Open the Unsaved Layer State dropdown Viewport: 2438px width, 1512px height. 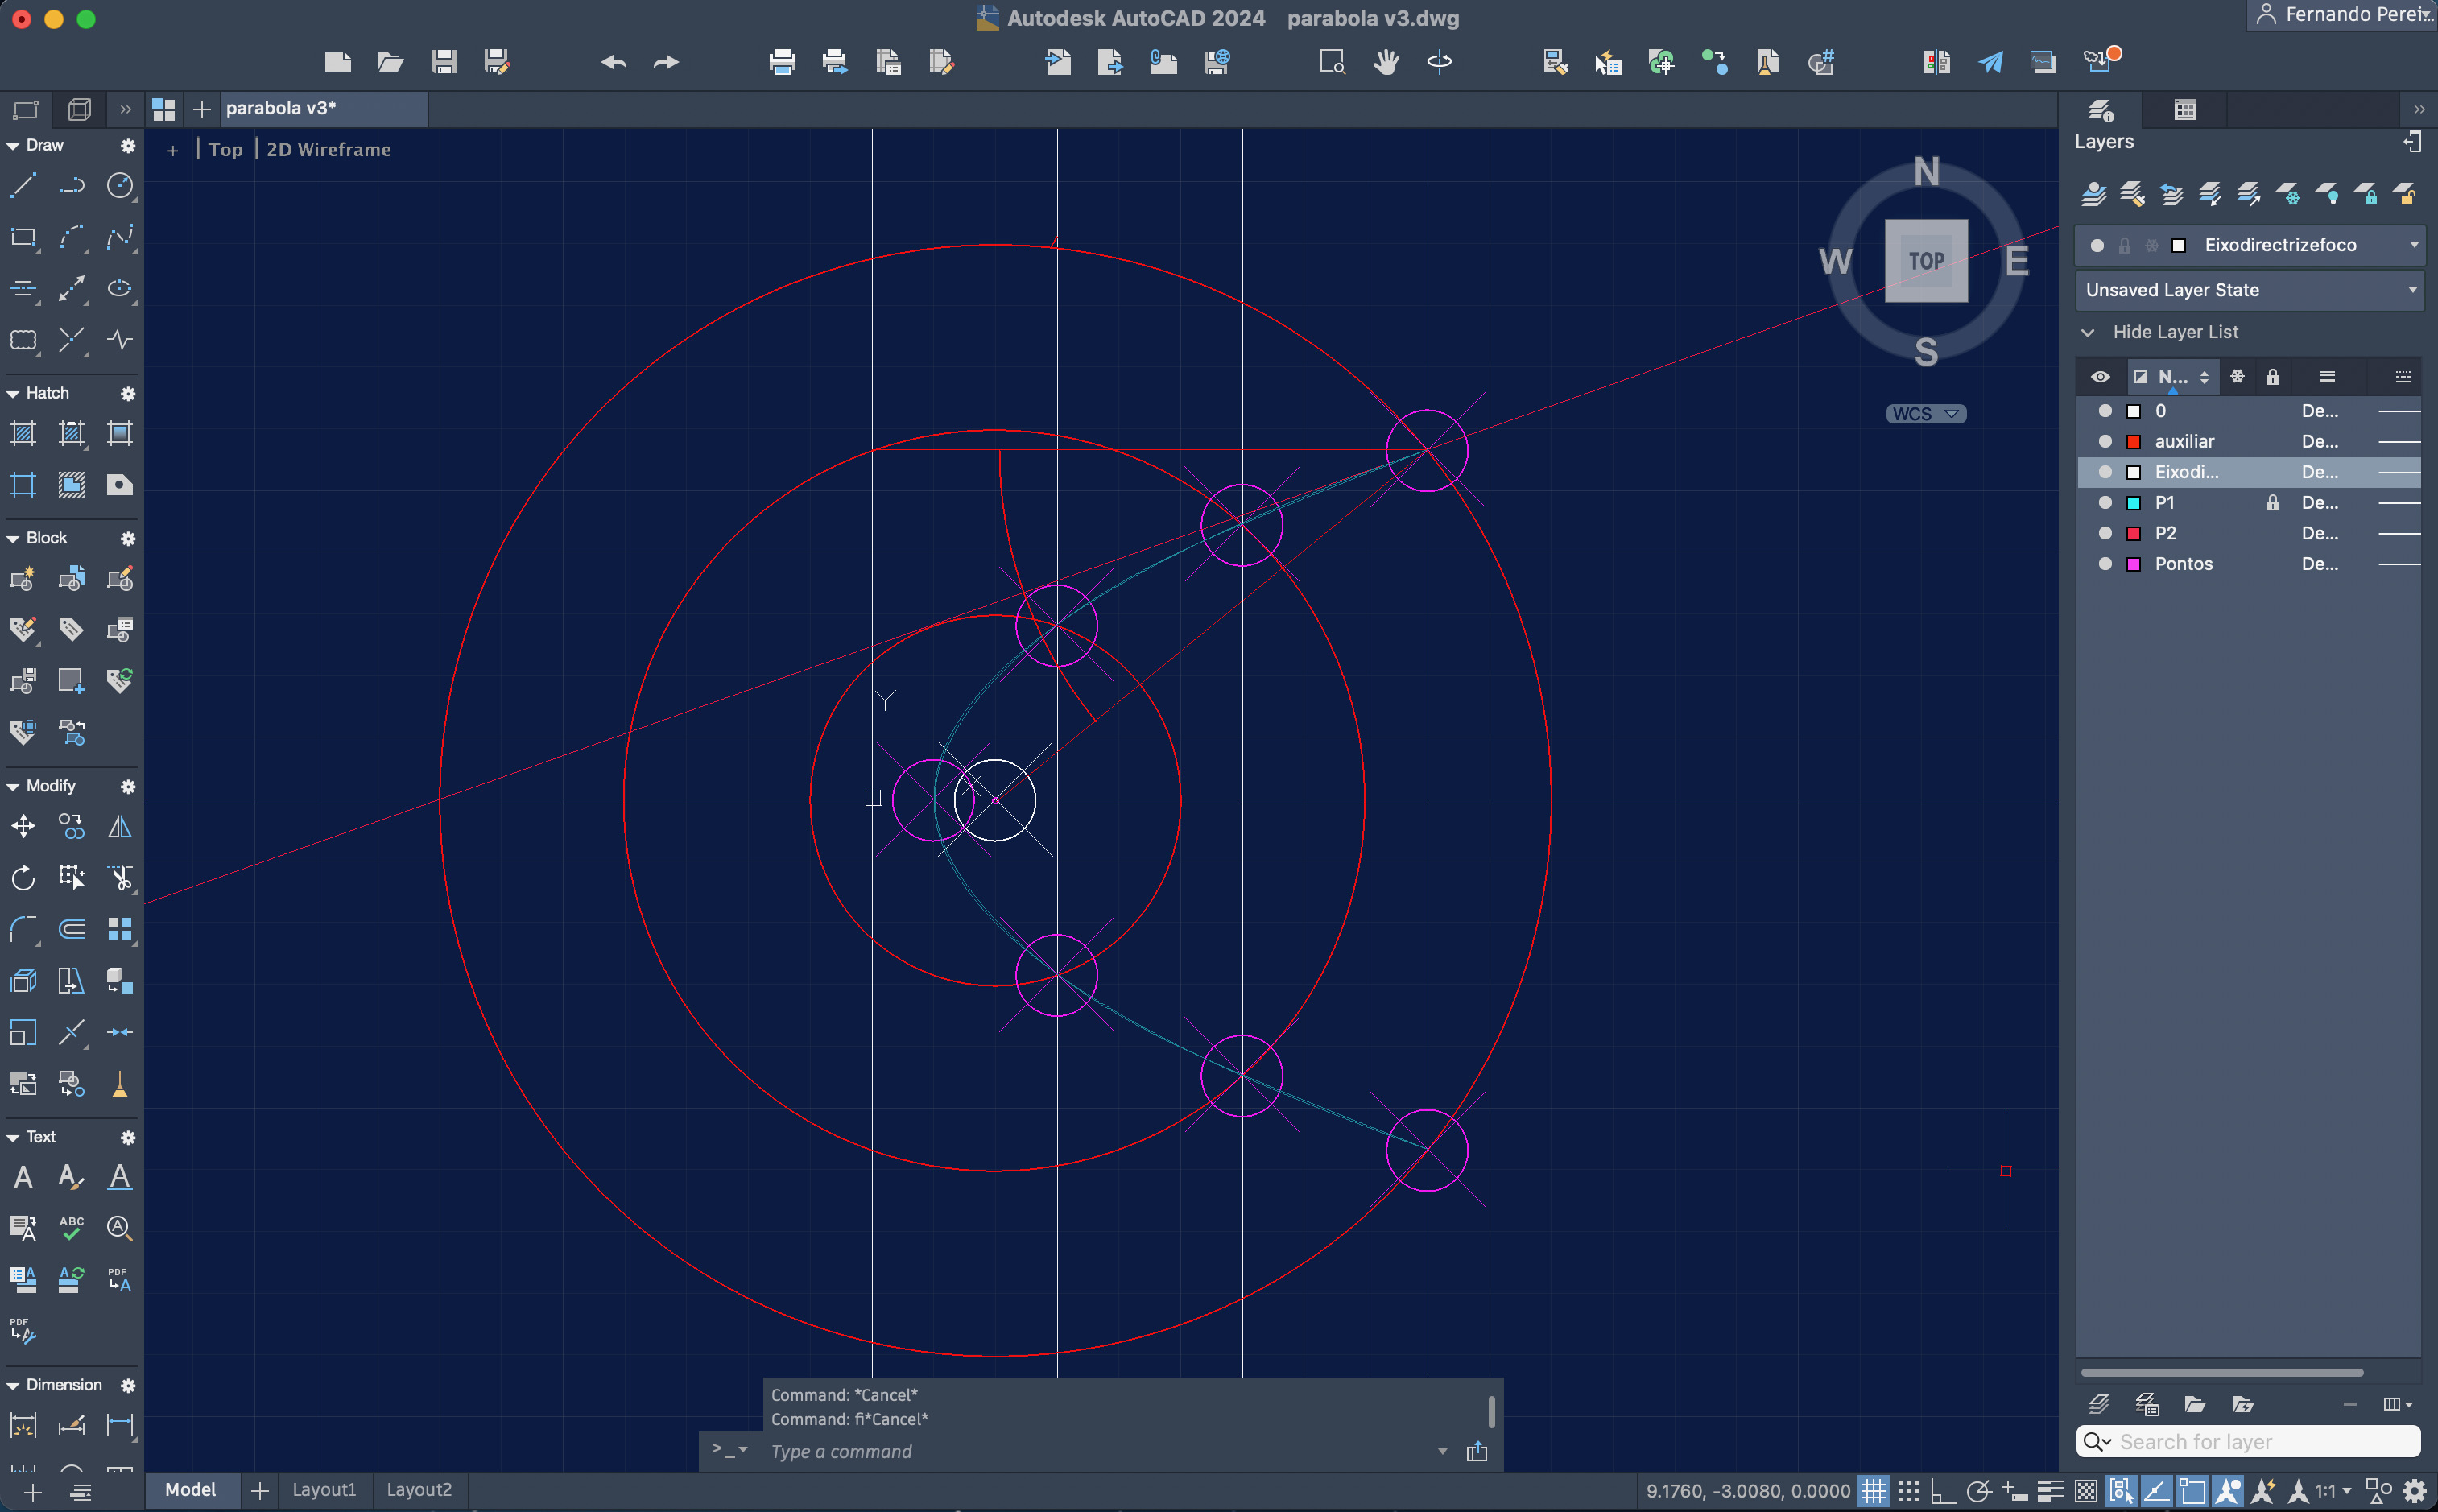pos(2250,290)
